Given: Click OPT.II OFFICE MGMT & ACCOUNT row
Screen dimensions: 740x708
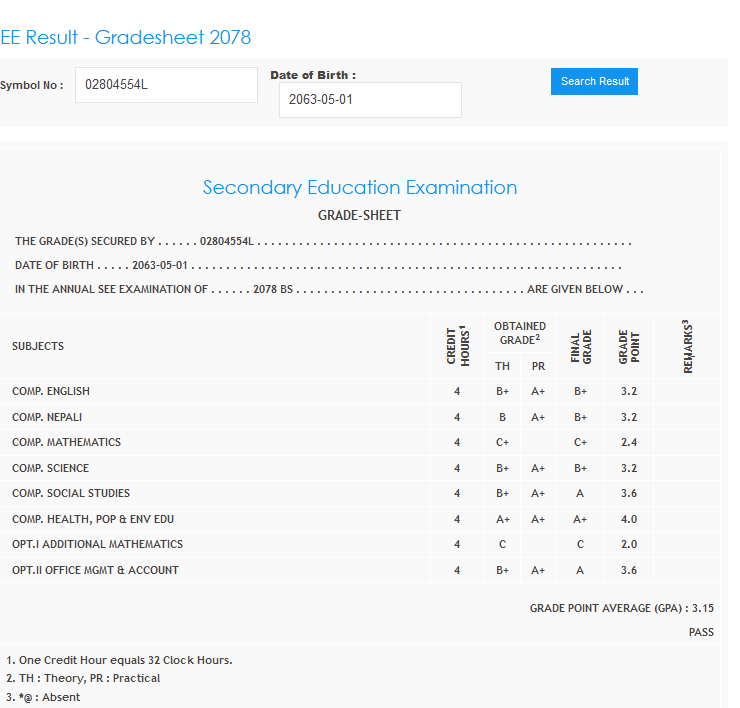Looking at the screenshot, I should (x=95, y=570).
